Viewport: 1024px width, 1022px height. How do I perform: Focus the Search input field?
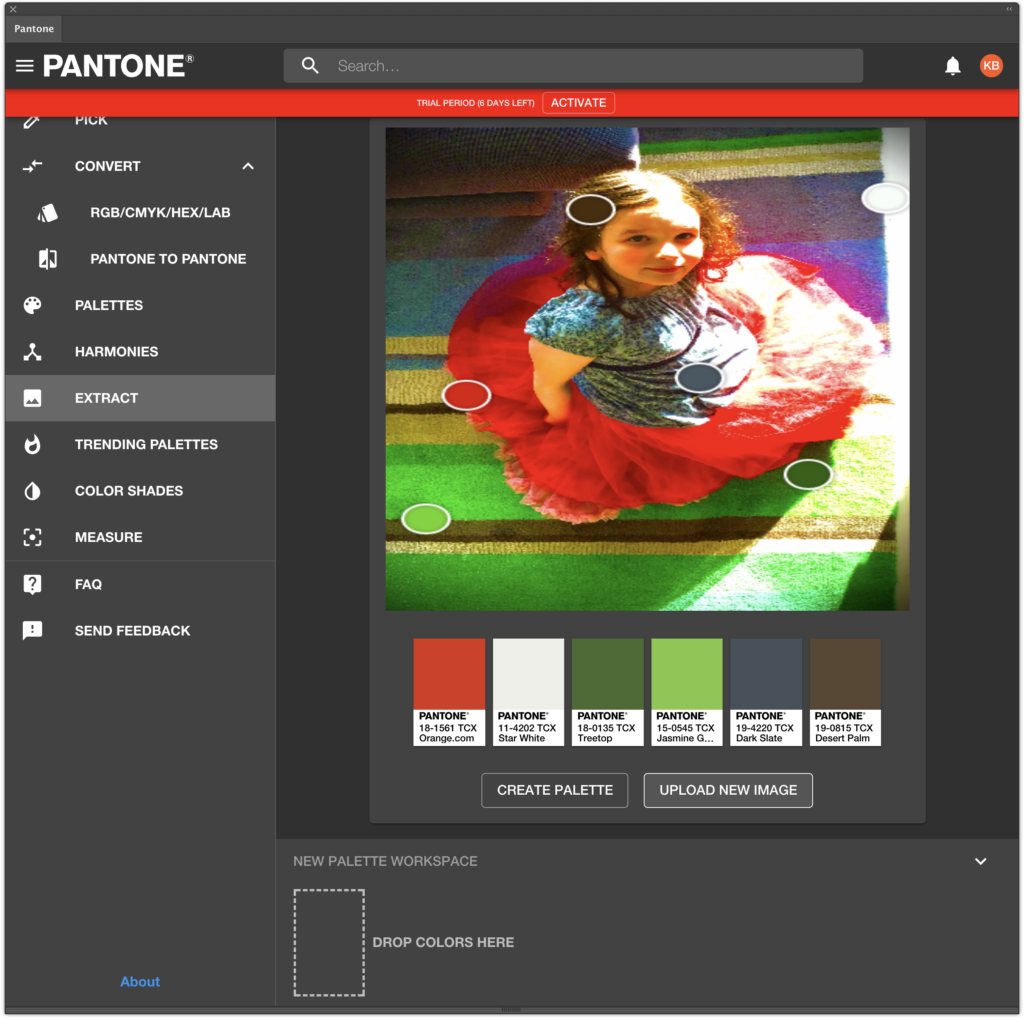click(573, 66)
